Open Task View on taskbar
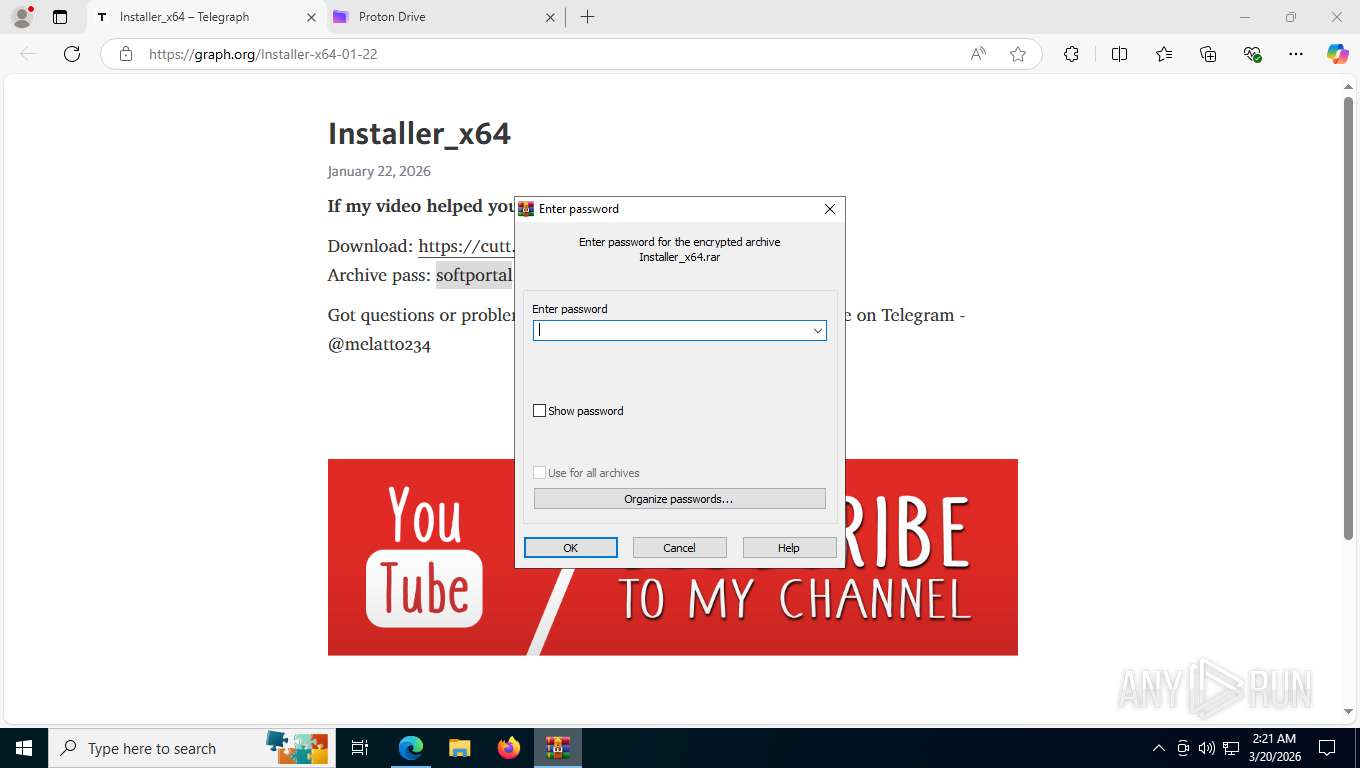Image resolution: width=1360 pixels, height=768 pixels. (361, 748)
